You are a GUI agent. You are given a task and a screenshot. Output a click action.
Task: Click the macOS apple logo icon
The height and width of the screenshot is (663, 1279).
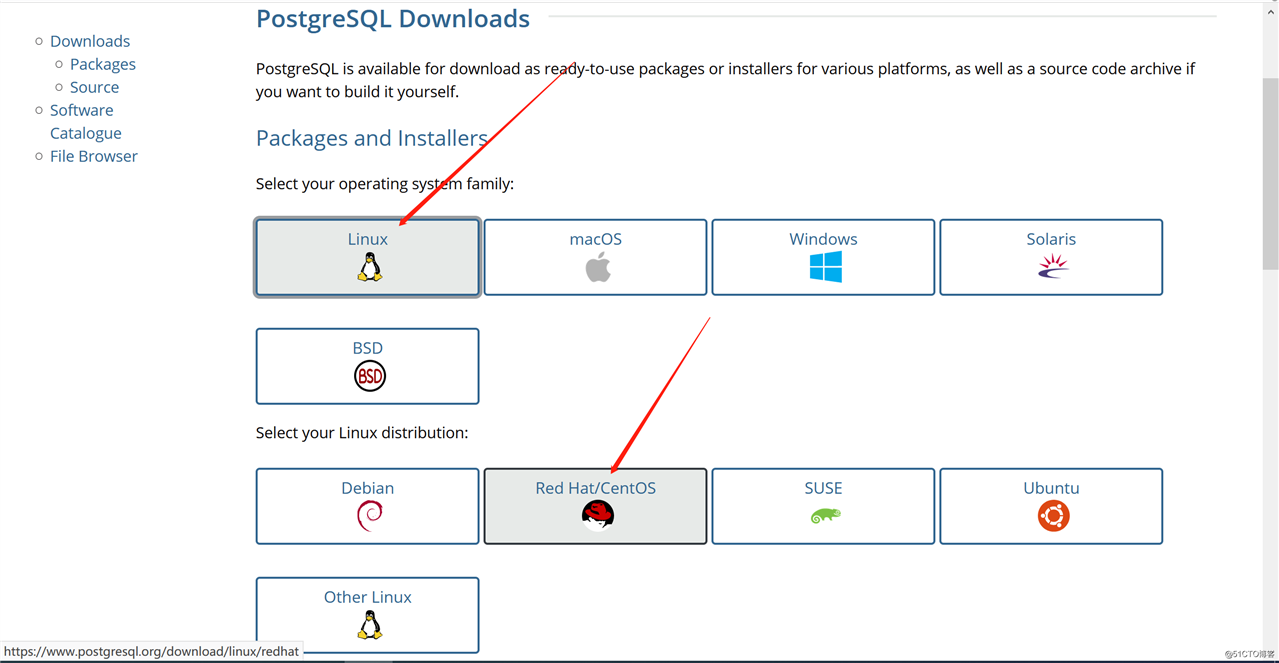pos(598,267)
